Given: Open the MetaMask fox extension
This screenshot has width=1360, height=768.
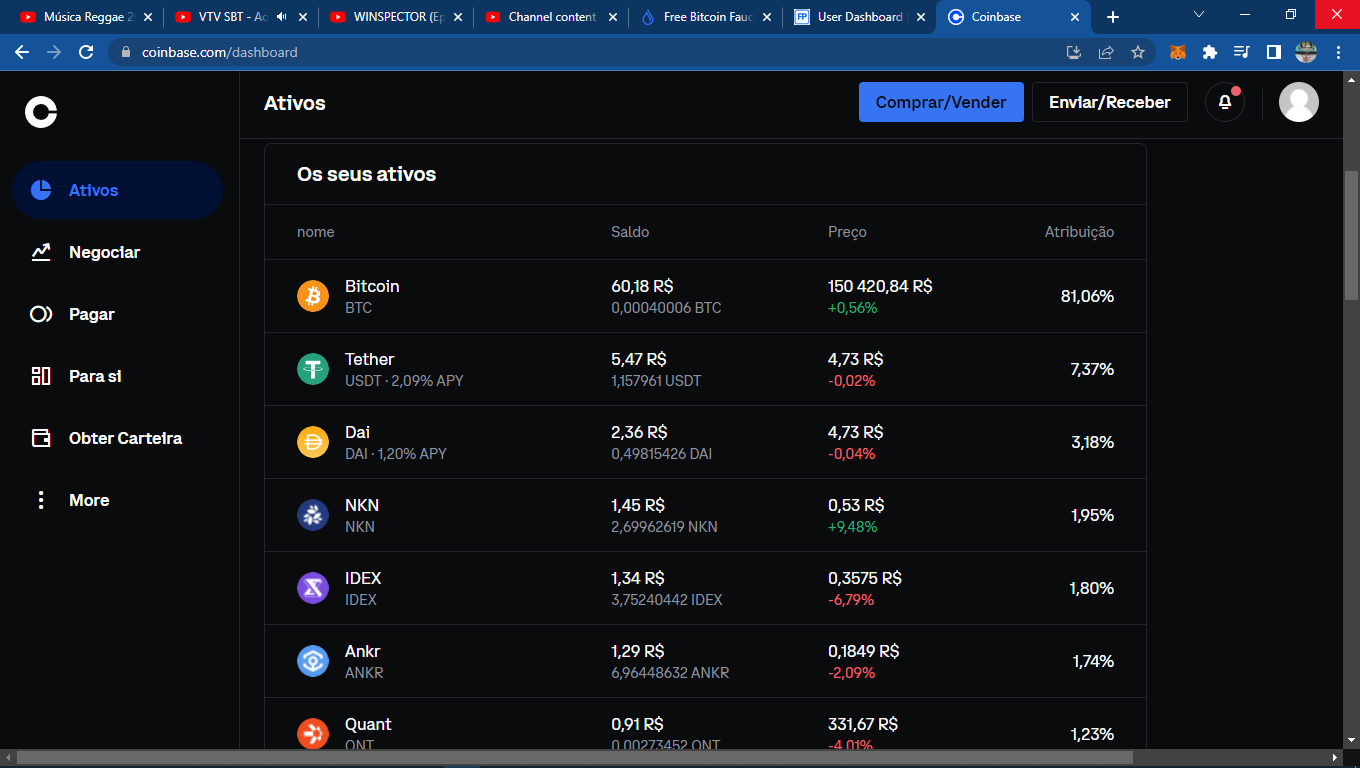Looking at the screenshot, I should [x=1178, y=52].
